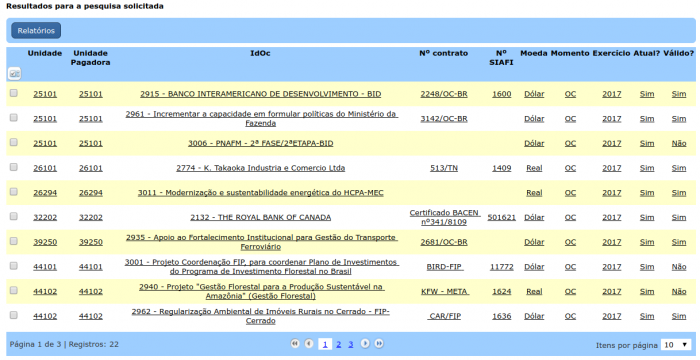Click the Nº contrato column header
Screen dimensions: 700x360
pyautogui.click(x=443, y=53)
